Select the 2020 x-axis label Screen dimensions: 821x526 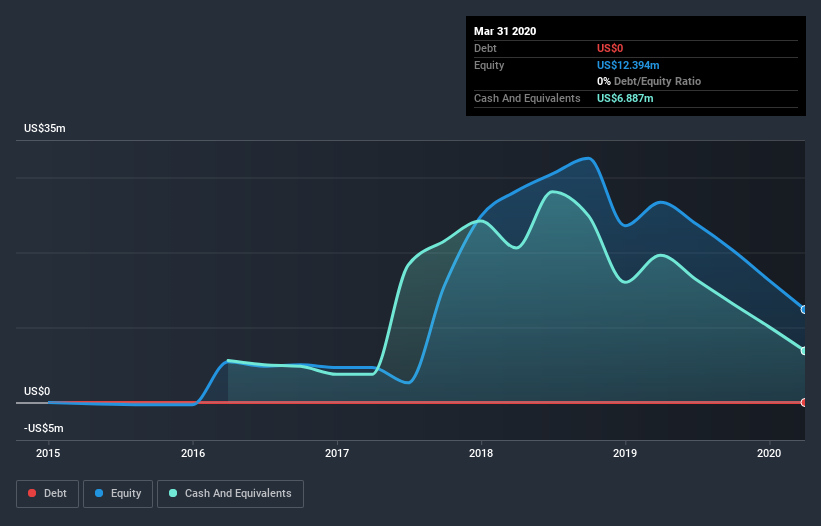[769, 453]
